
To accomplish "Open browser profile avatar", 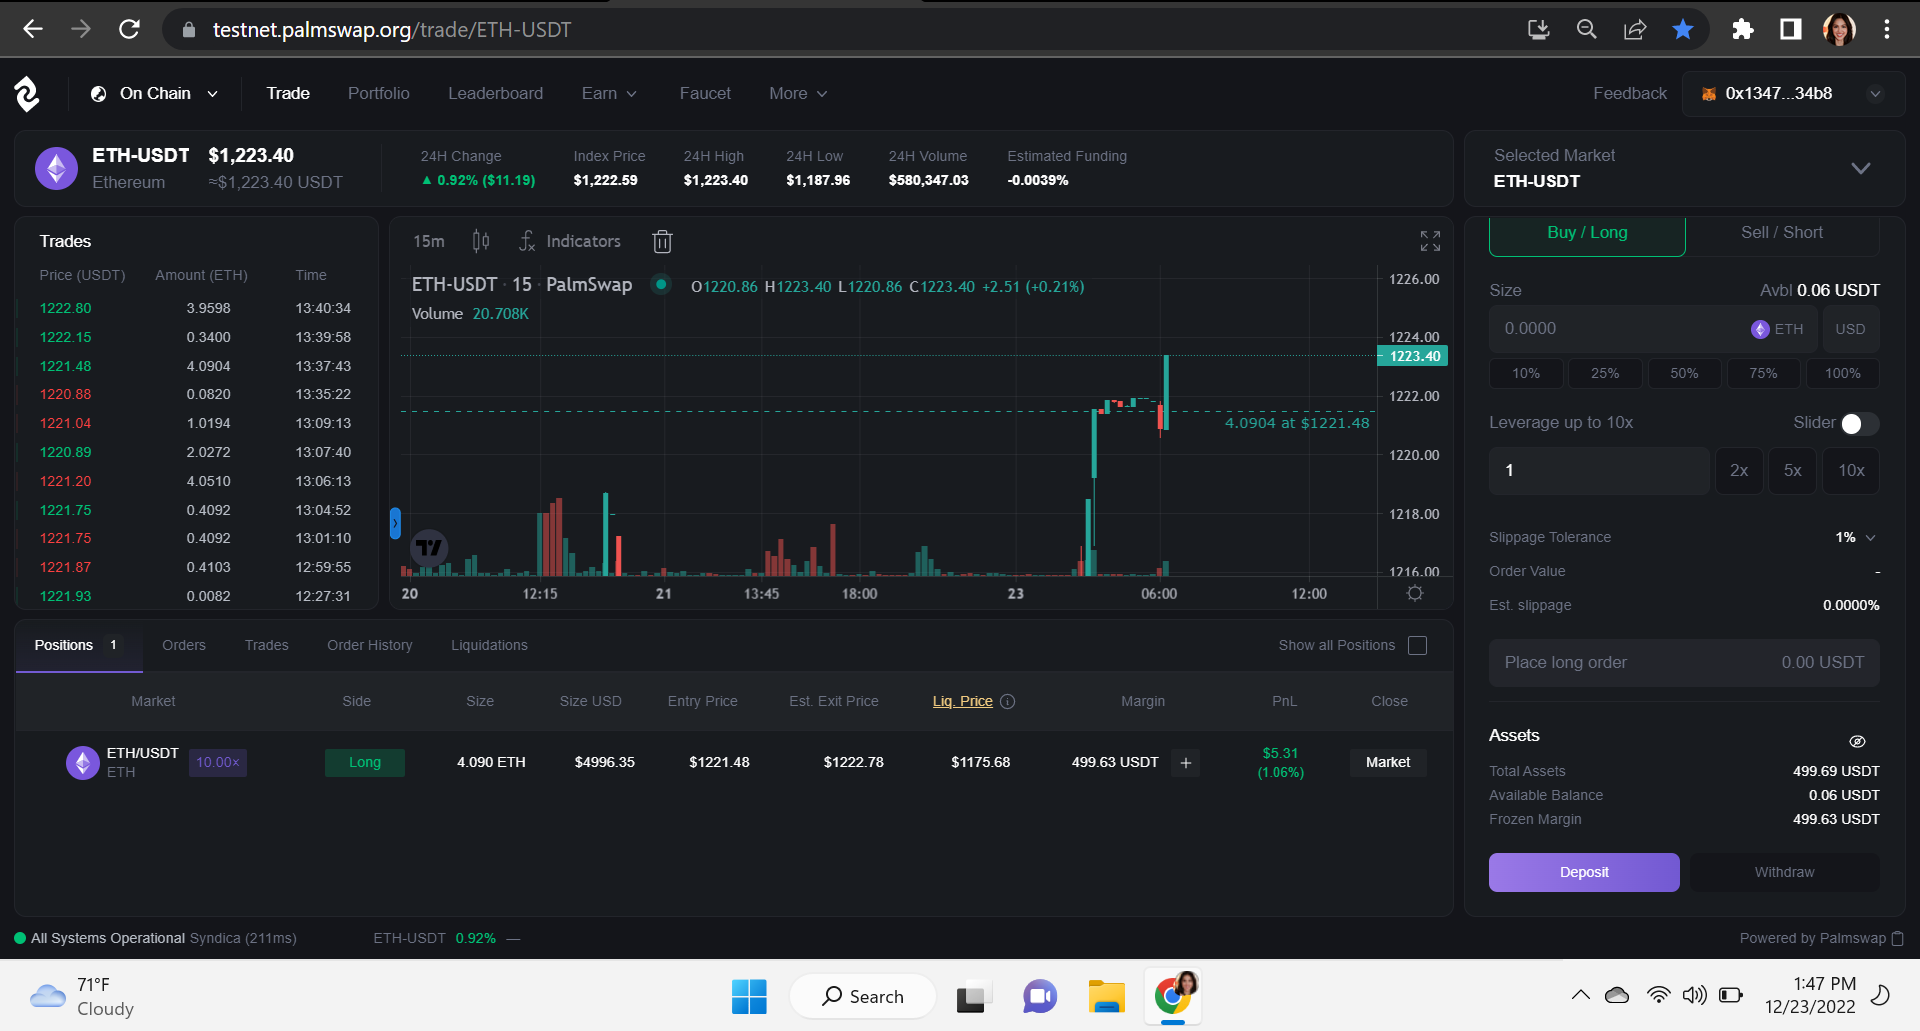I will coord(1839,29).
